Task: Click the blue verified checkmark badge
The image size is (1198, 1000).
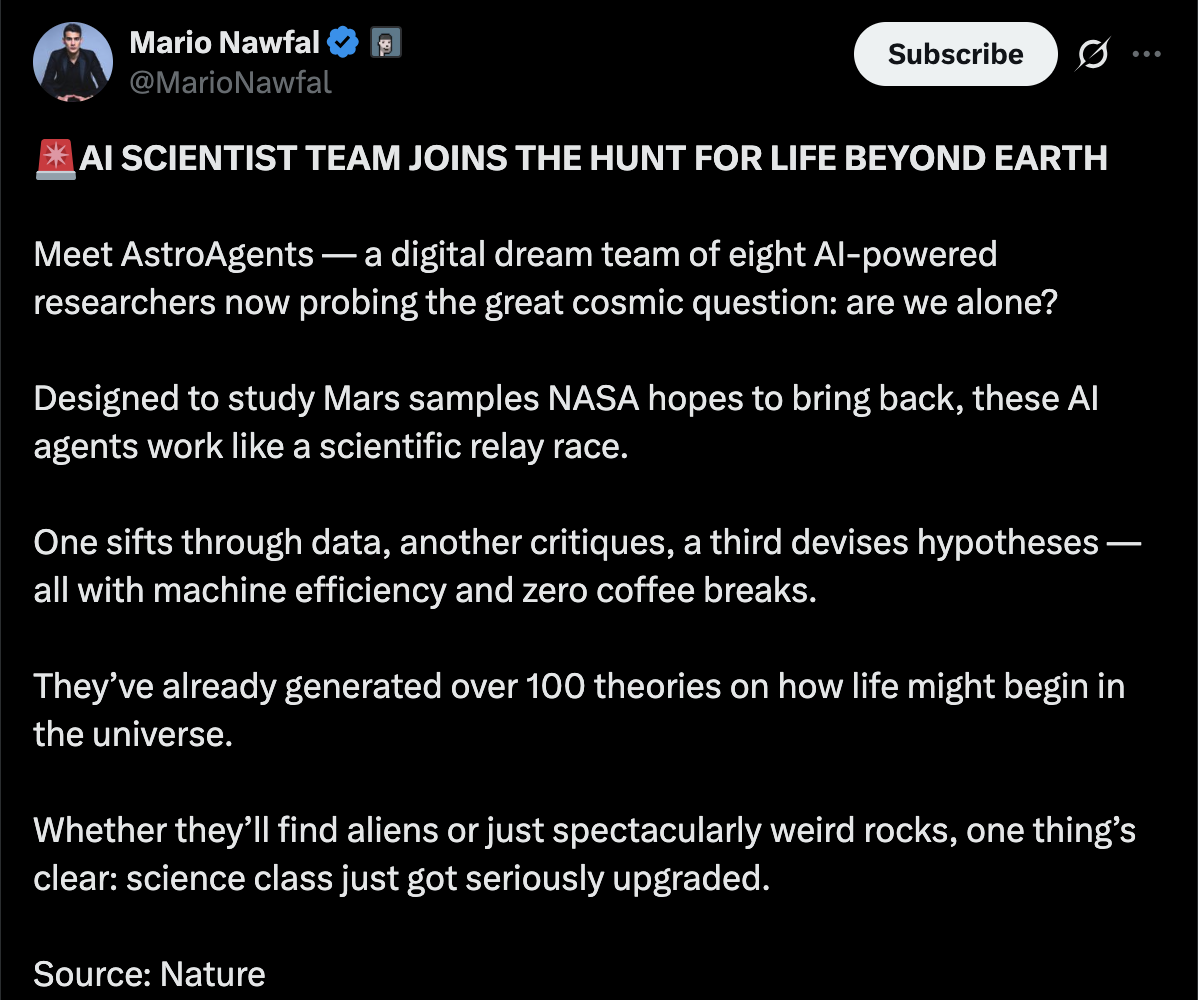Action: tap(345, 42)
